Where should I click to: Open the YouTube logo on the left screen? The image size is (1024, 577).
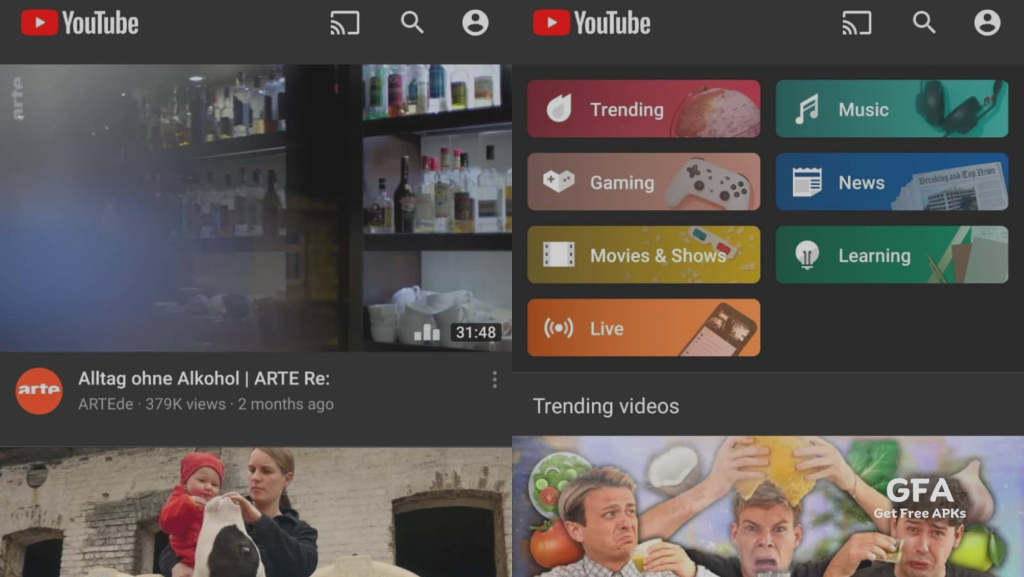(x=80, y=23)
